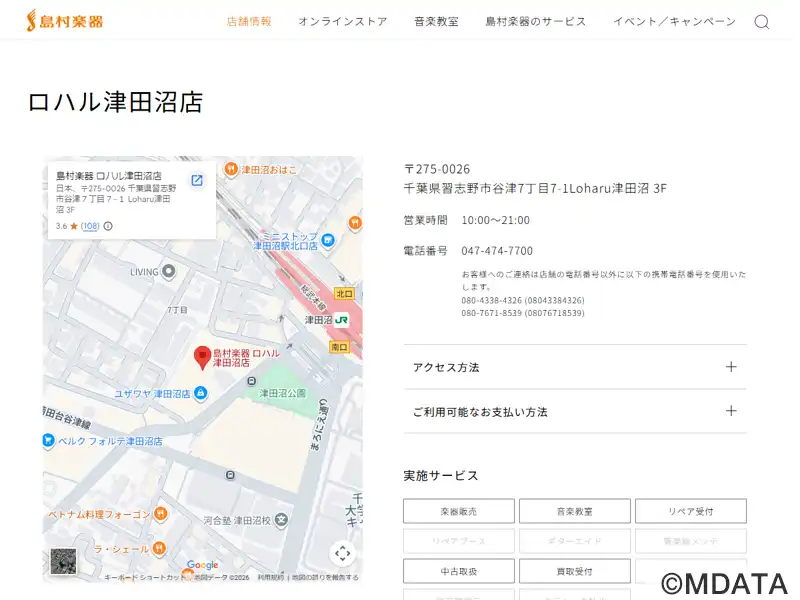The width and height of the screenshot is (800, 600).
Task: Click 地図の誤りを報告する link
Action: pos(325,578)
